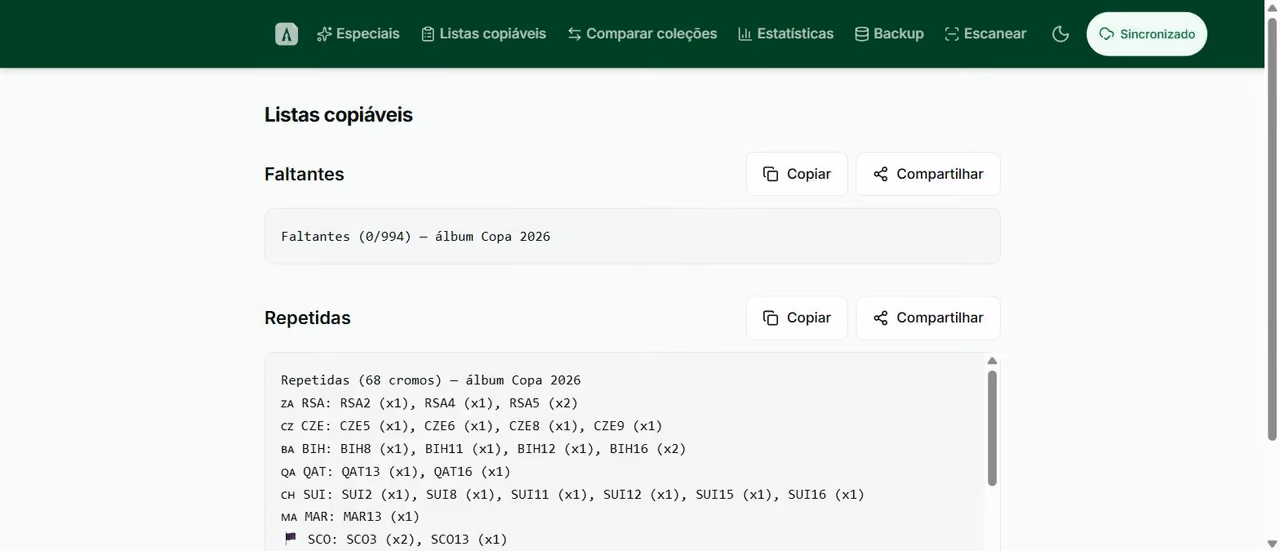Share the Repetidas list
This screenshot has width=1280, height=551.
click(928, 318)
